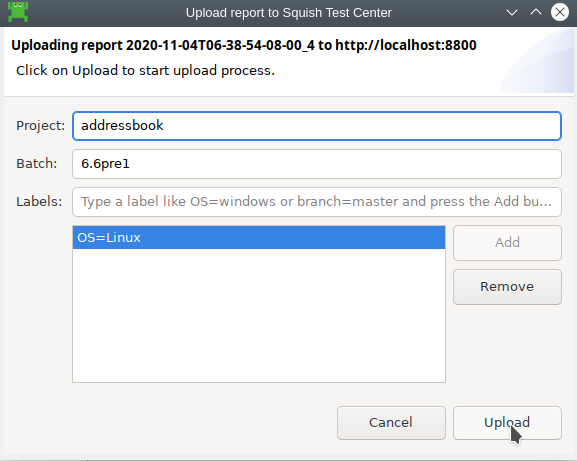This screenshot has height=461, width=577.
Task: Remove the selected label
Action: click(x=507, y=287)
